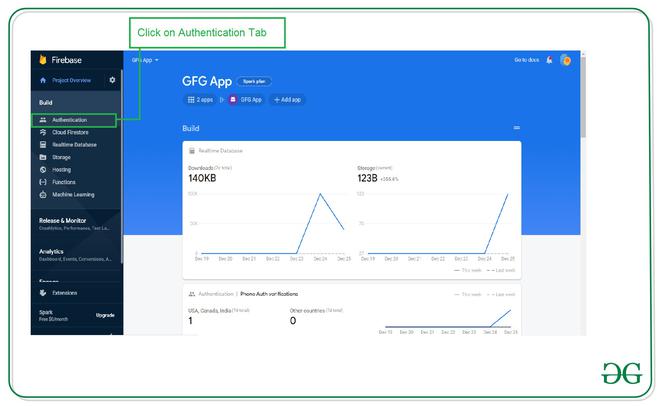Click the 2 apps grid icon
This screenshot has width=660, height=406.
(x=191, y=100)
